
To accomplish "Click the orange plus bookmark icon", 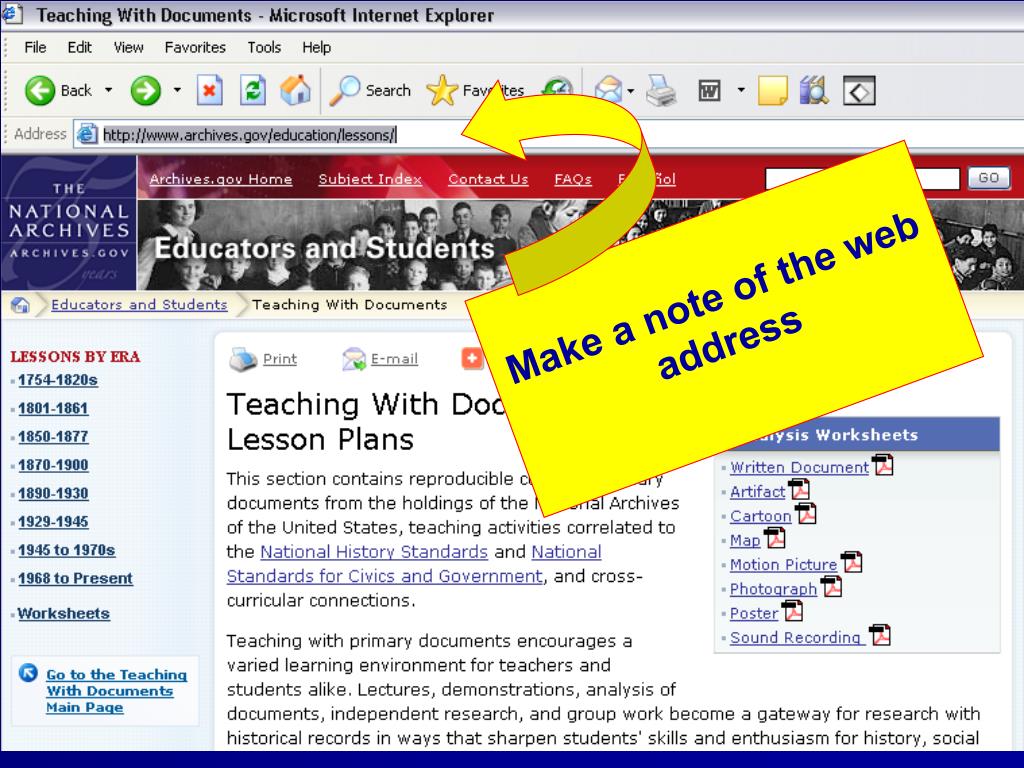I will (x=472, y=358).
